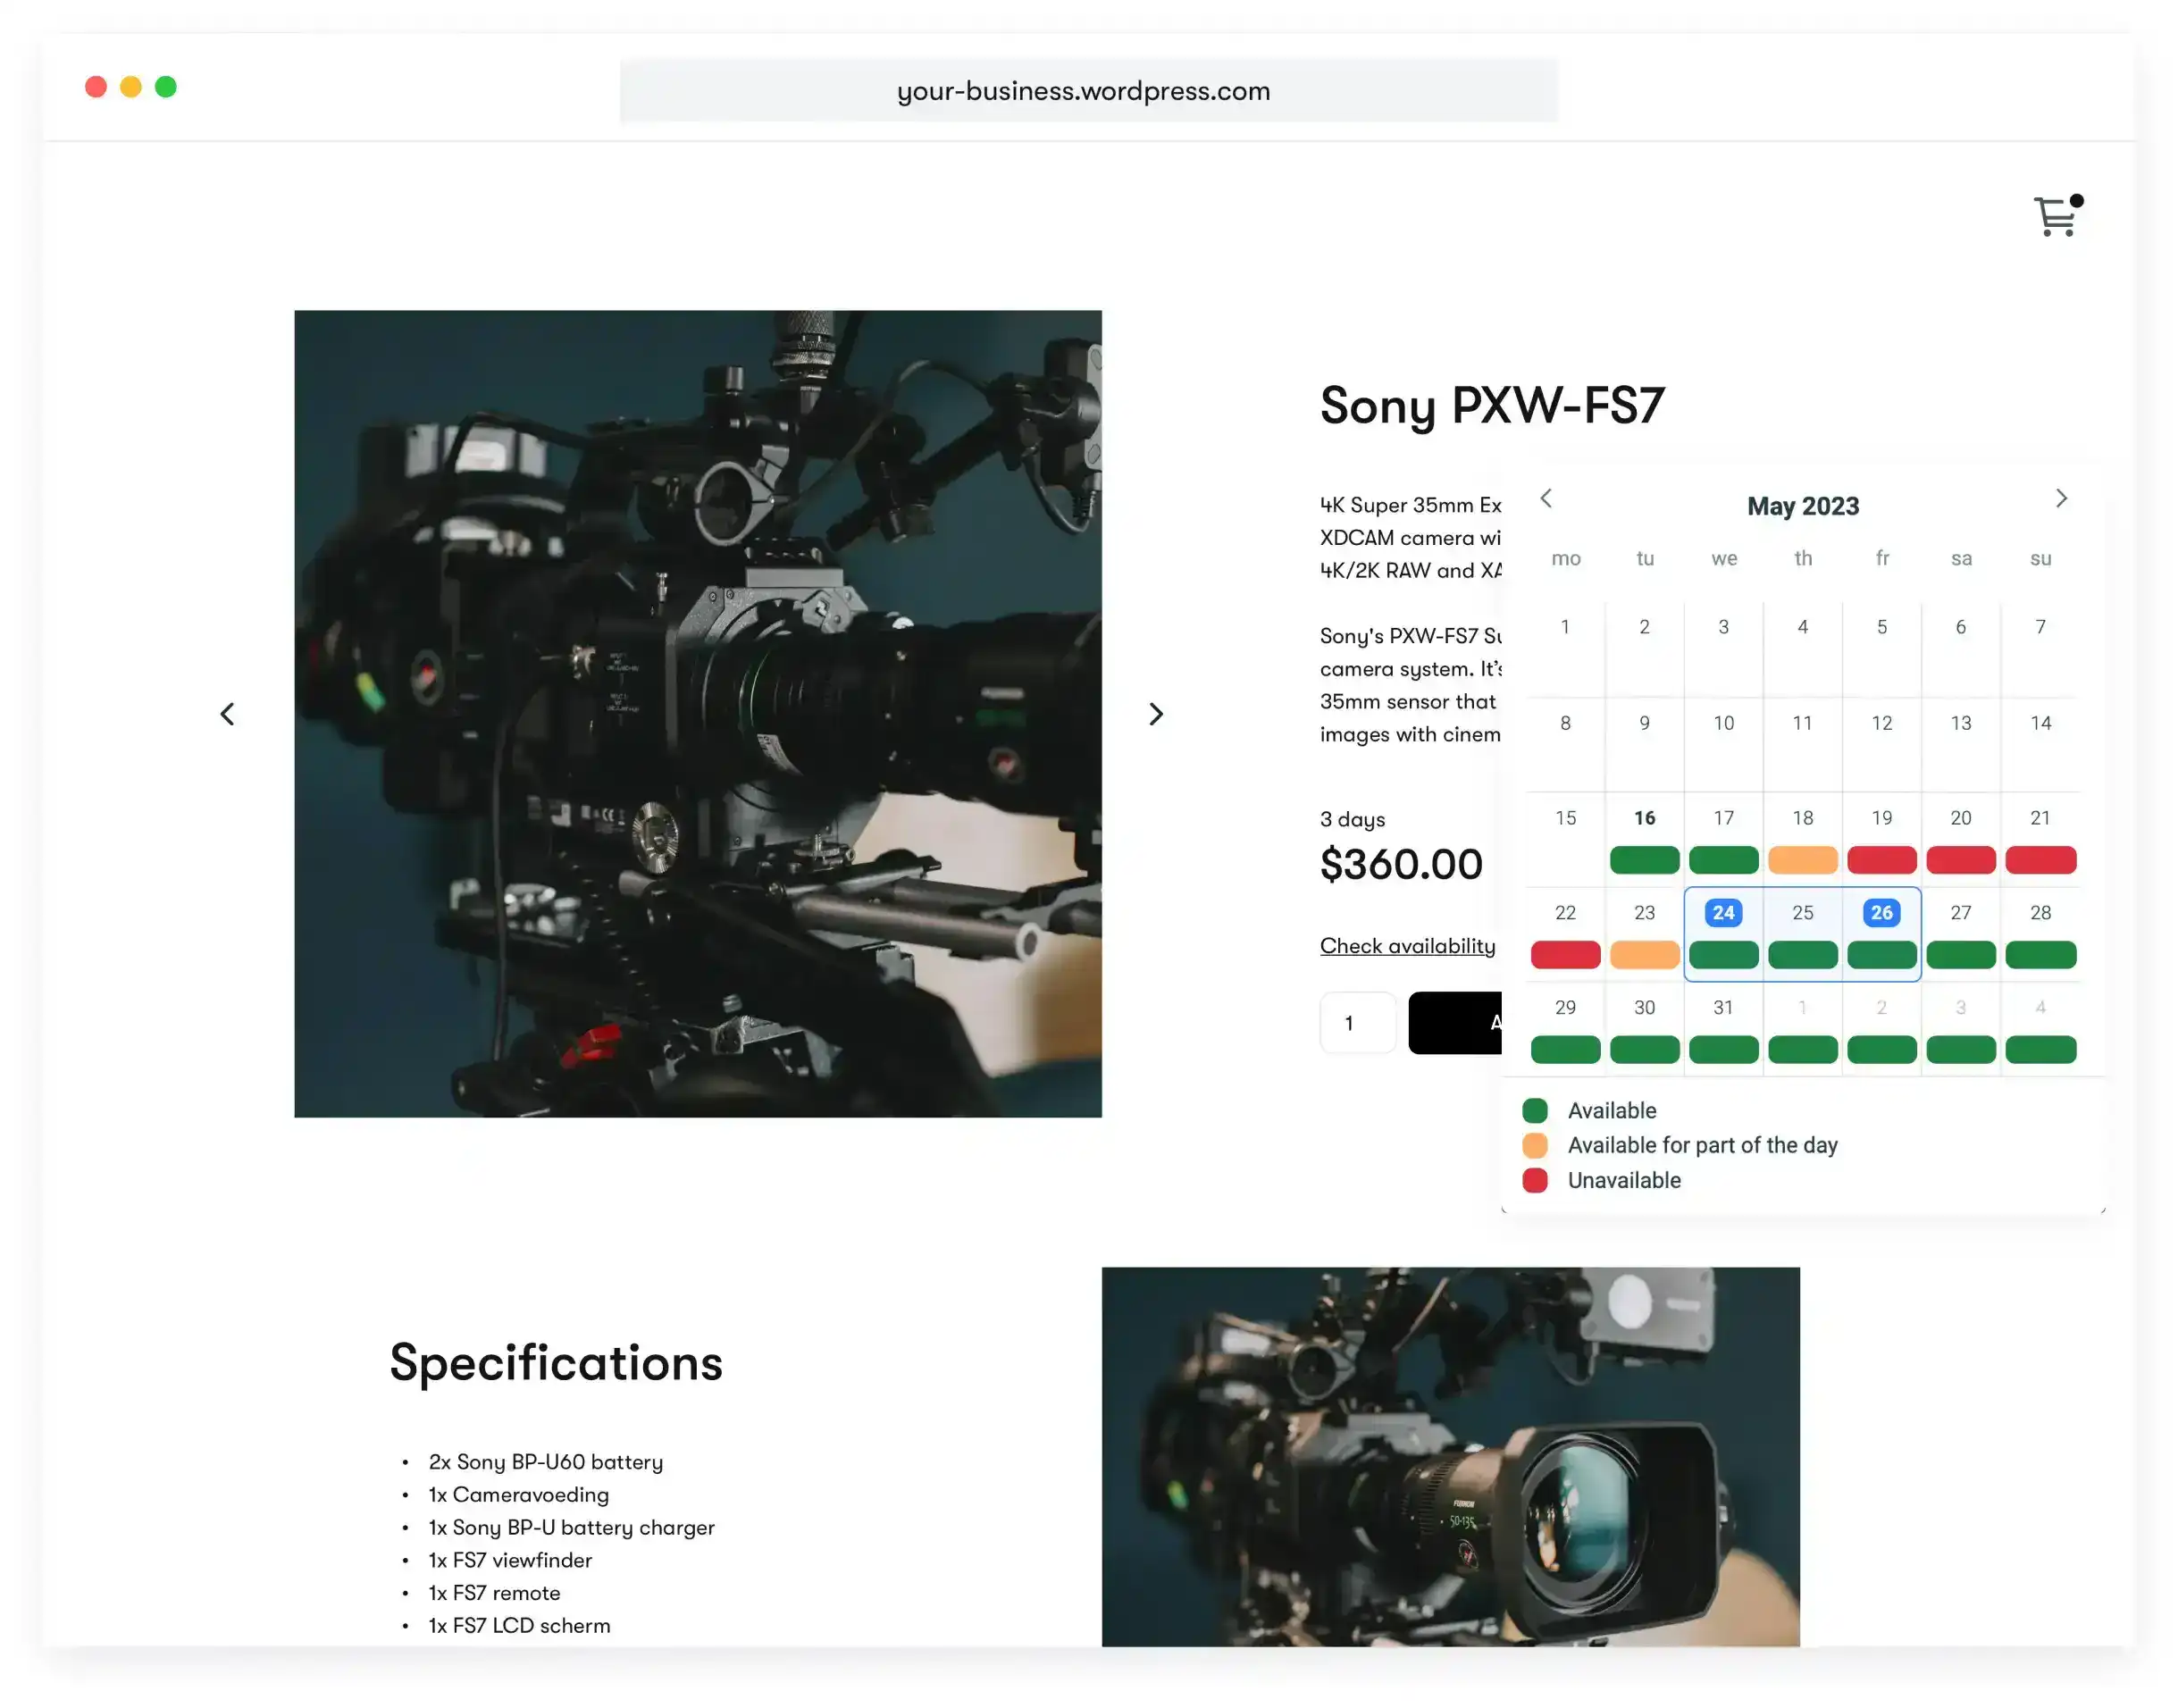
Task: Click the black add to cart button
Action: [x=1456, y=1023]
